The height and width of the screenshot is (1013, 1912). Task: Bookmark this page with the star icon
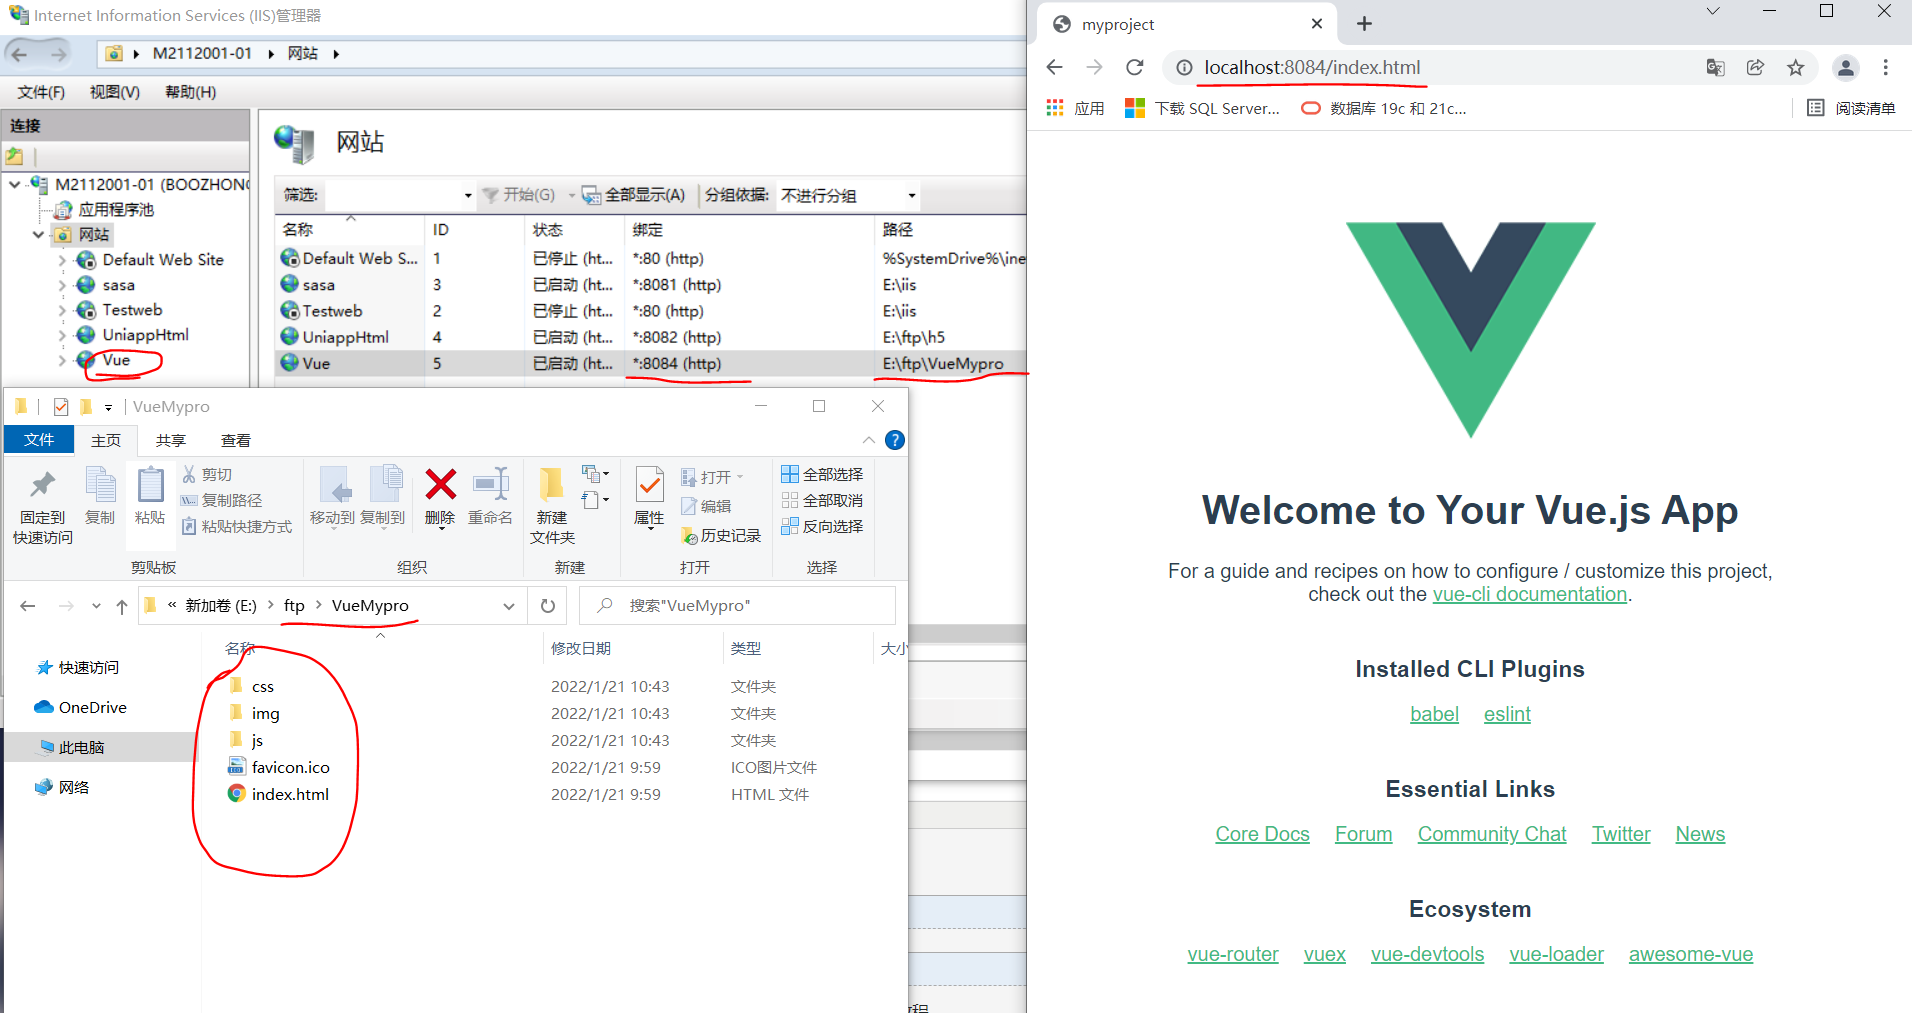(1796, 67)
